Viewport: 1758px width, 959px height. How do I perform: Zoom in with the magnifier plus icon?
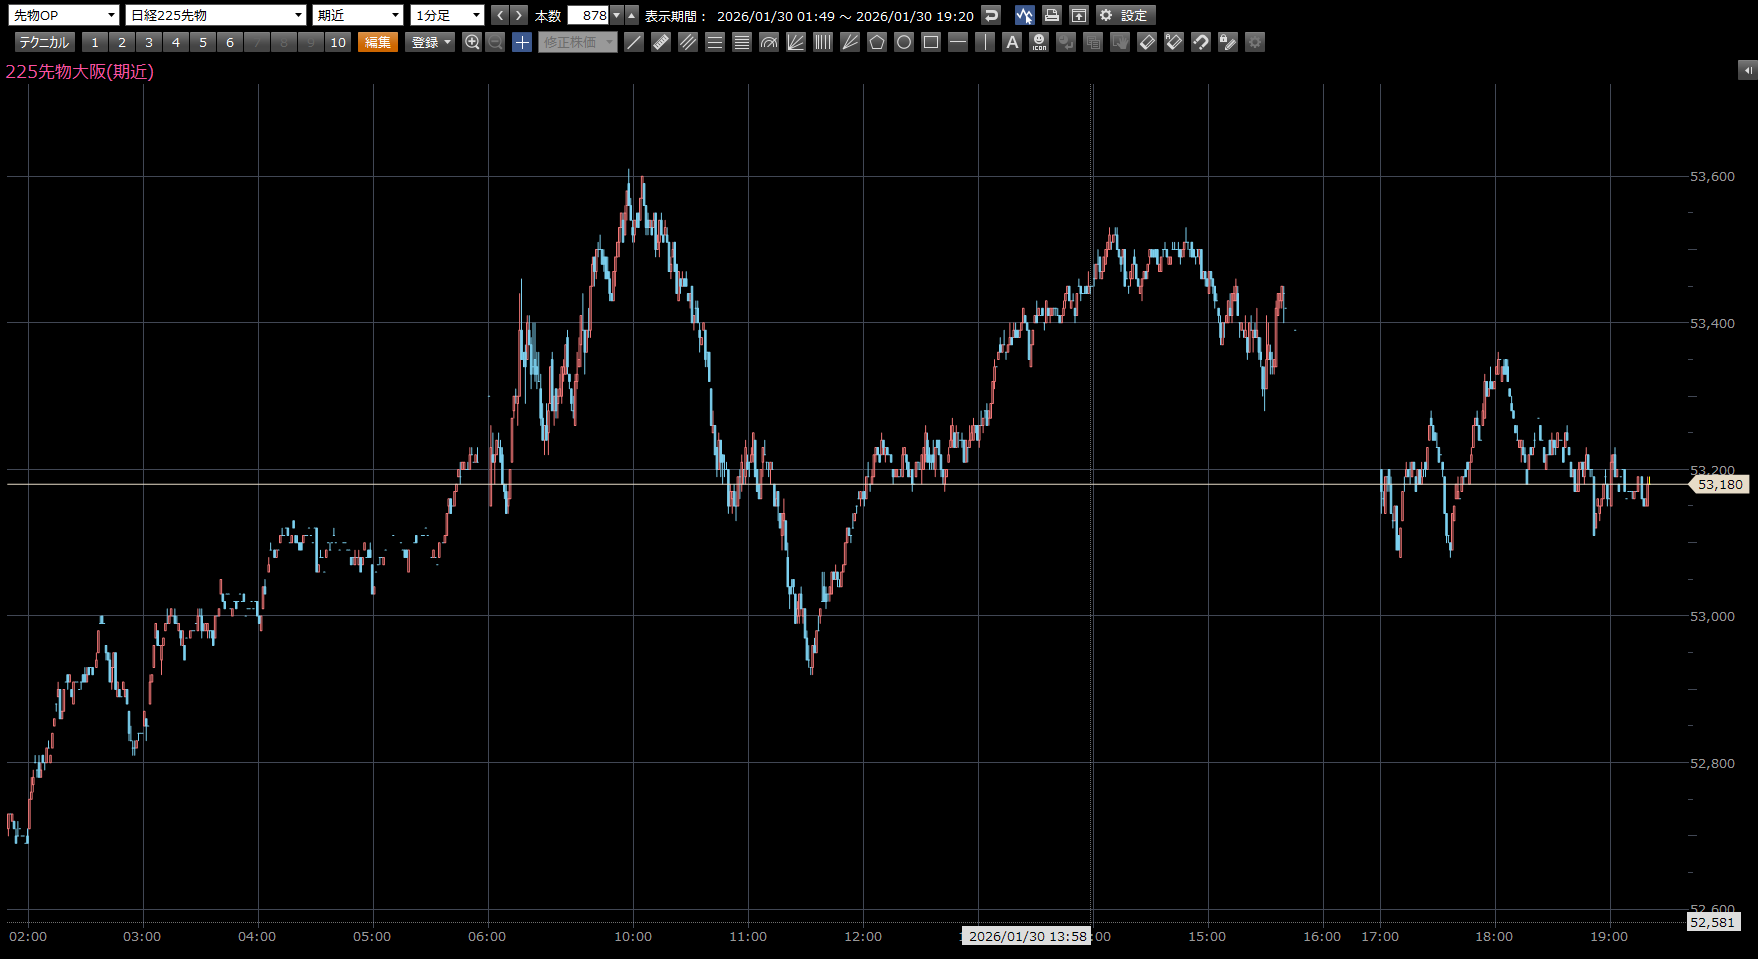(472, 42)
